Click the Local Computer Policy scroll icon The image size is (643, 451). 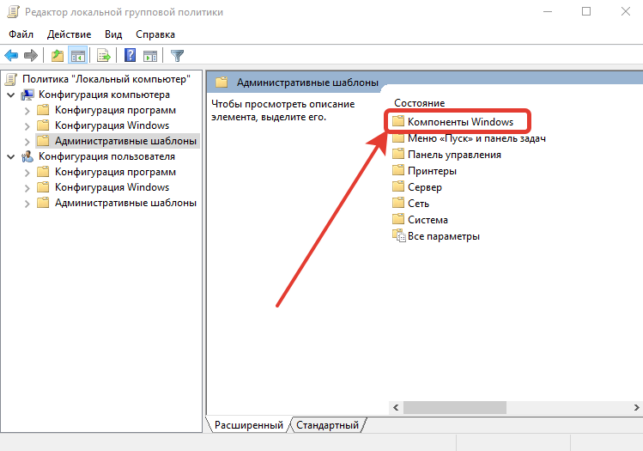pyautogui.click(x=11, y=79)
